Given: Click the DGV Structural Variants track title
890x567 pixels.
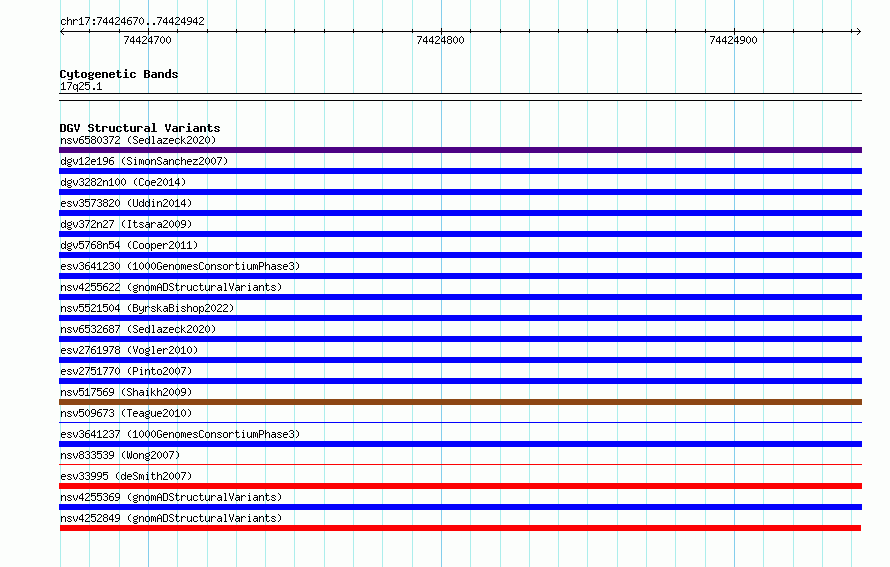Looking at the screenshot, I should tap(140, 128).
